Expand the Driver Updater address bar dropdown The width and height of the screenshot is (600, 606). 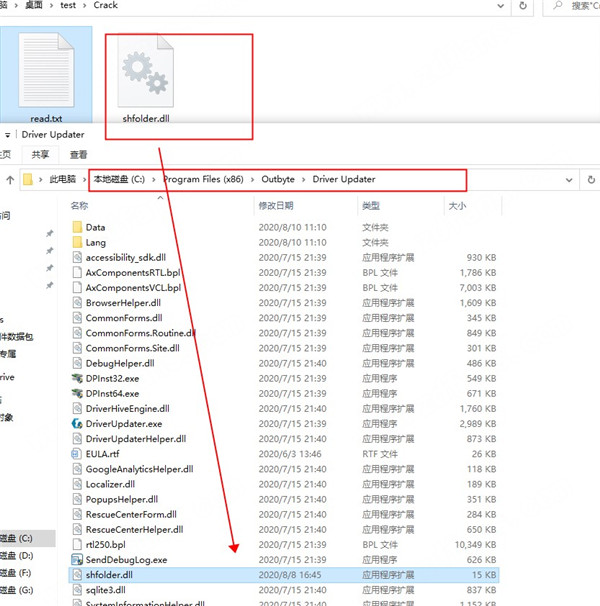click(569, 180)
